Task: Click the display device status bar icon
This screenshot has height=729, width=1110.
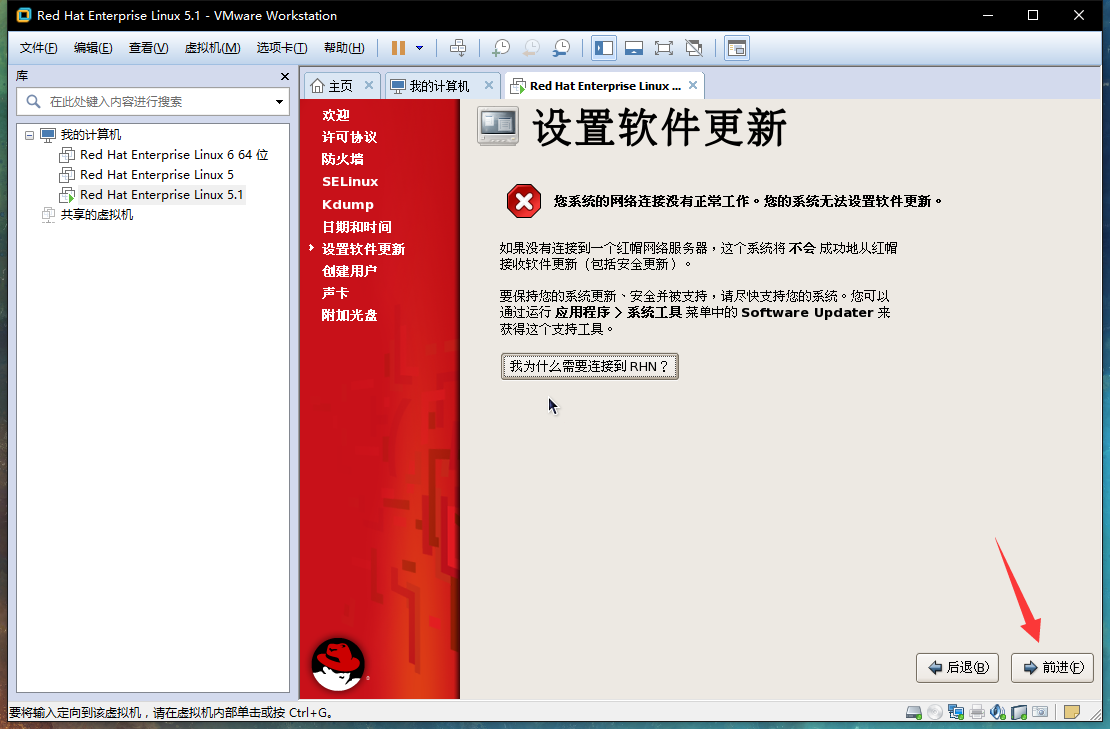Action: [x=1040, y=712]
